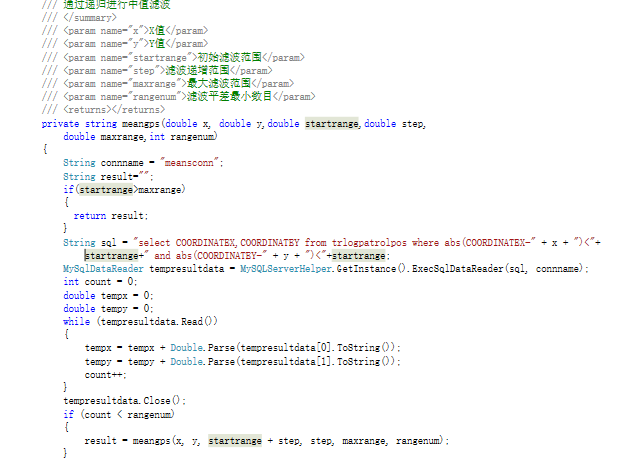Click the "double tempx = 0;" declaration
Image resolution: width=633 pixels, height=460 pixels.
click(108, 296)
